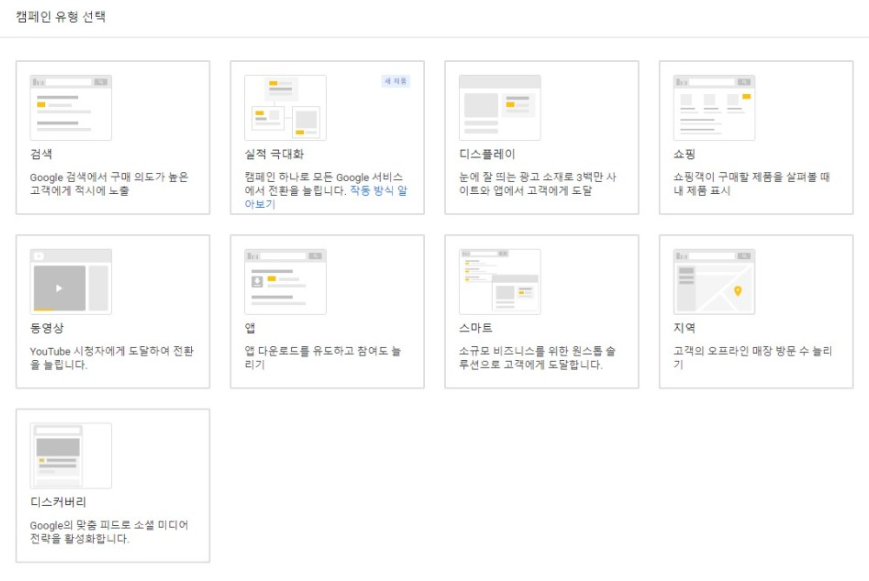
Task: Click the new-product badge on 실적 극대화 card
Action: pos(396,81)
